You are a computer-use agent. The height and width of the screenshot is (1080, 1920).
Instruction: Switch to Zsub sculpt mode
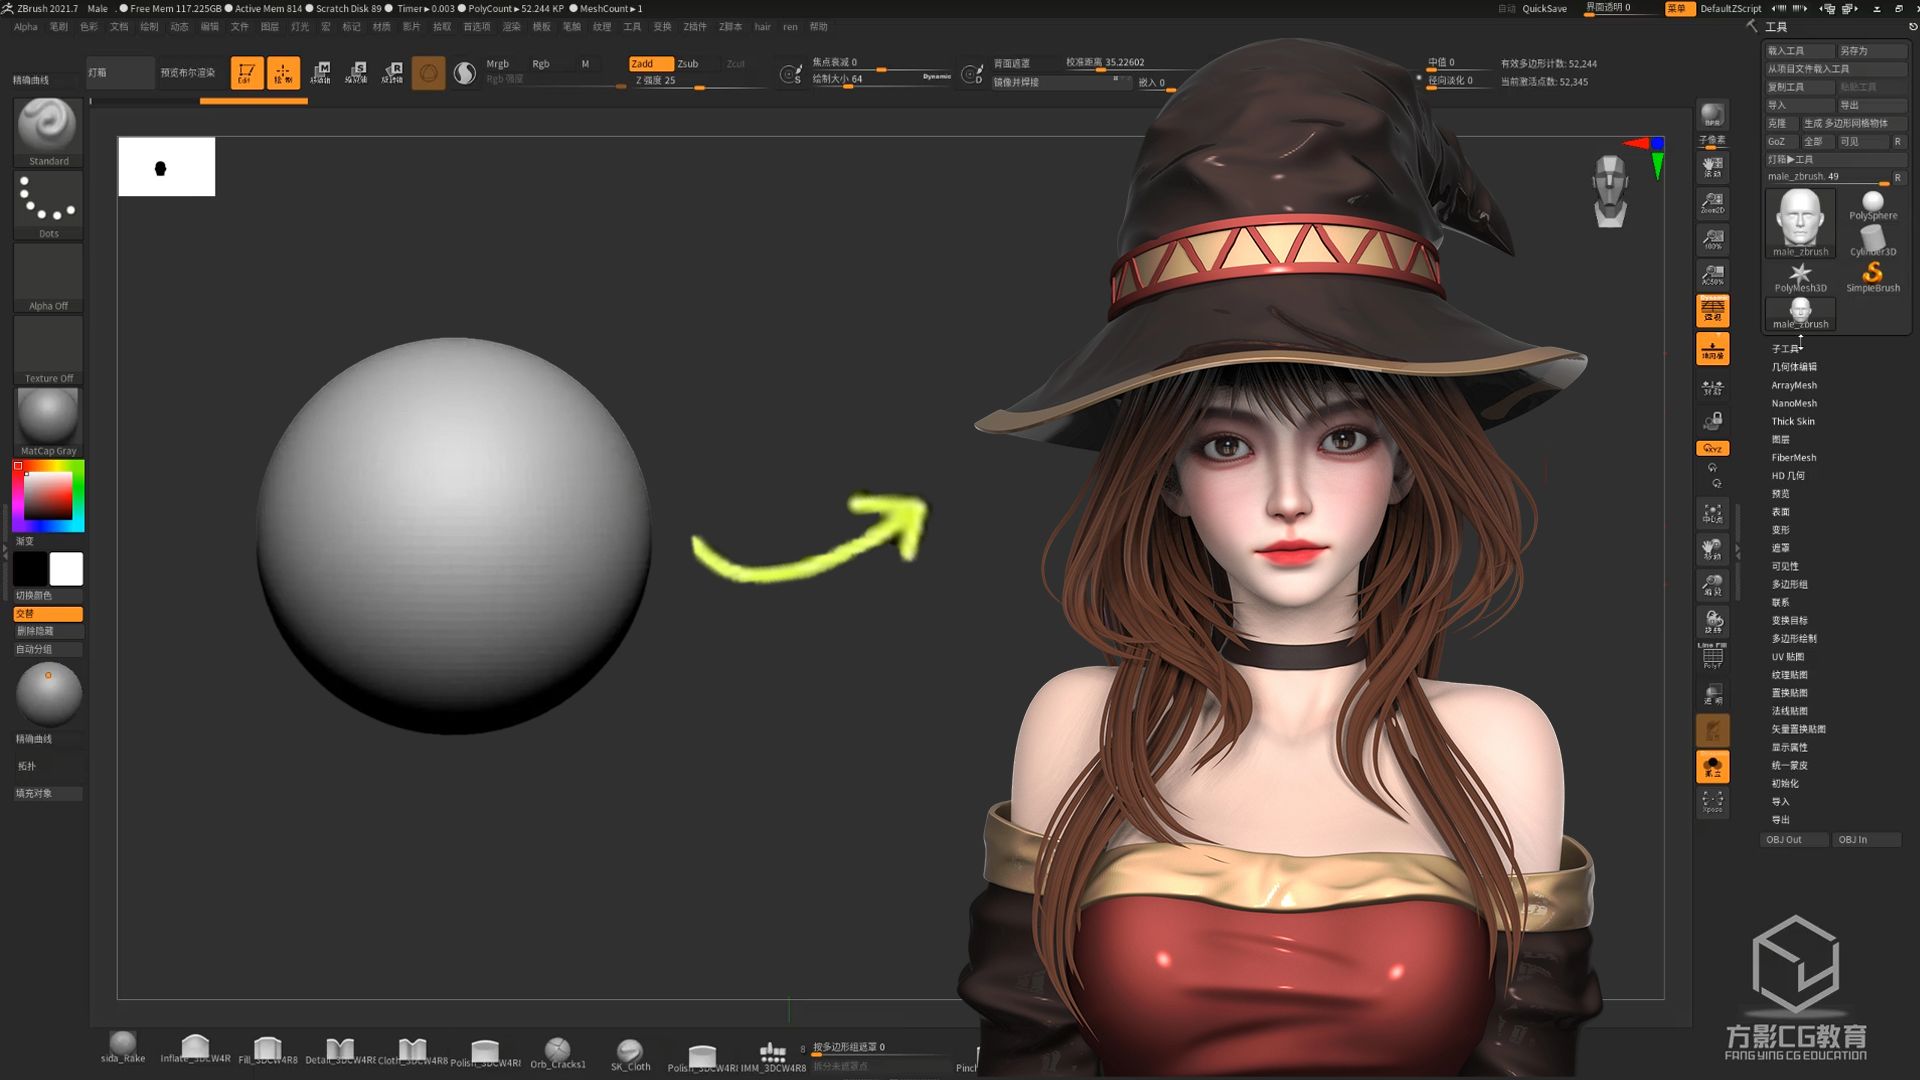[x=688, y=64]
